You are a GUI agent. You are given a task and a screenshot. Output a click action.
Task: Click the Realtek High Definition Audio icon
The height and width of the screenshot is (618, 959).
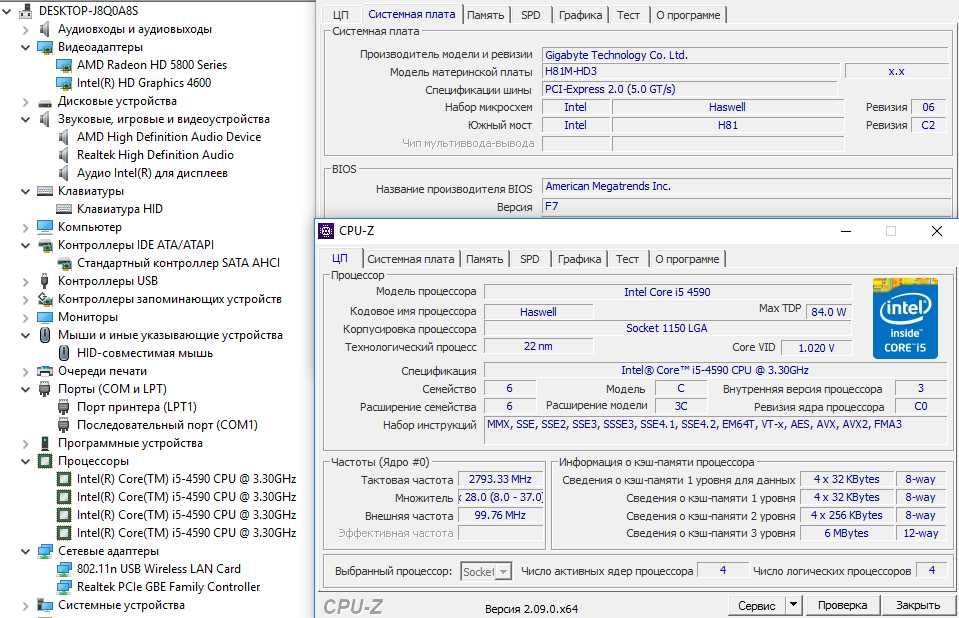click(x=64, y=155)
